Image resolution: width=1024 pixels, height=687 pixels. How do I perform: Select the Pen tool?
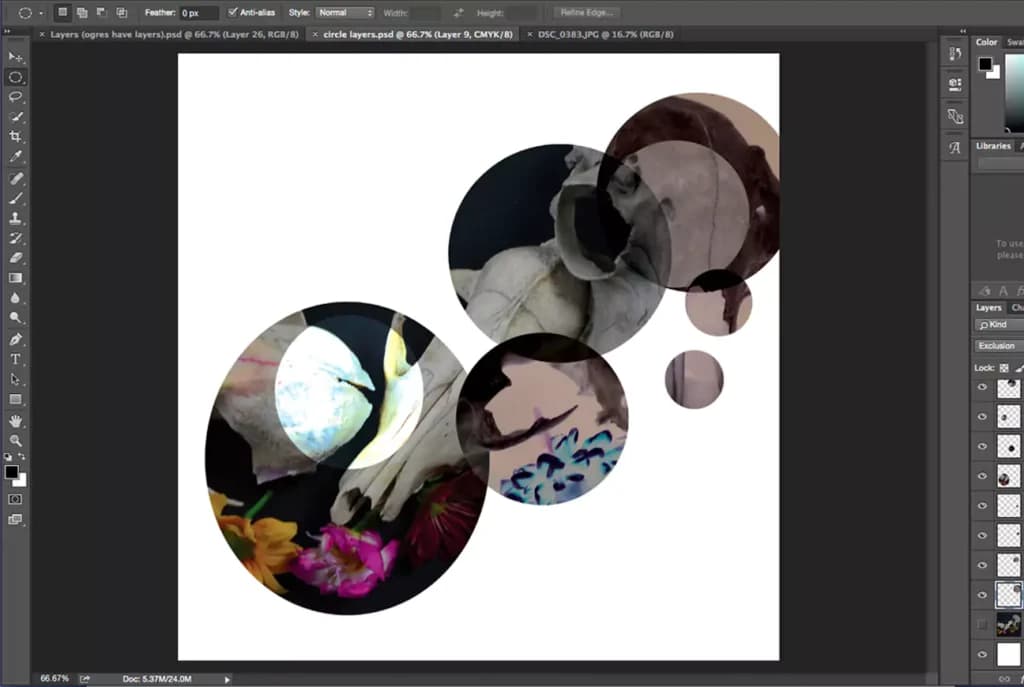click(16, 339)
